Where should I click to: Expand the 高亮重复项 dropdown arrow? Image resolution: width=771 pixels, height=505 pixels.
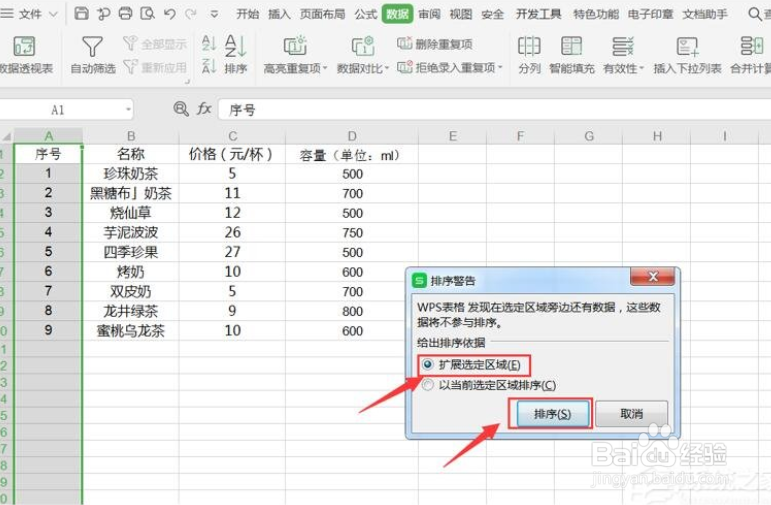click(325, 68)
